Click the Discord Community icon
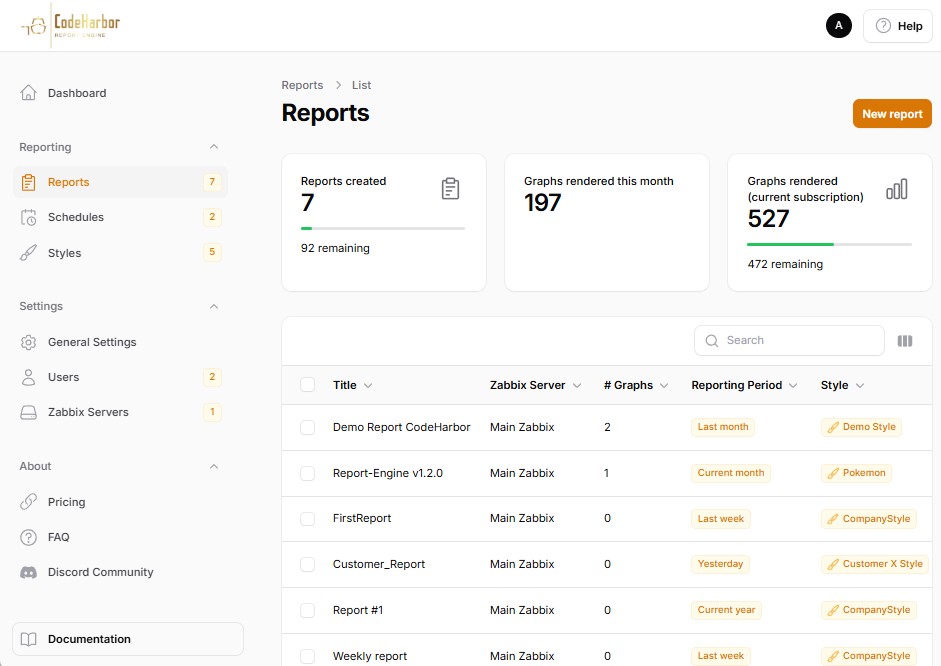 28,572
